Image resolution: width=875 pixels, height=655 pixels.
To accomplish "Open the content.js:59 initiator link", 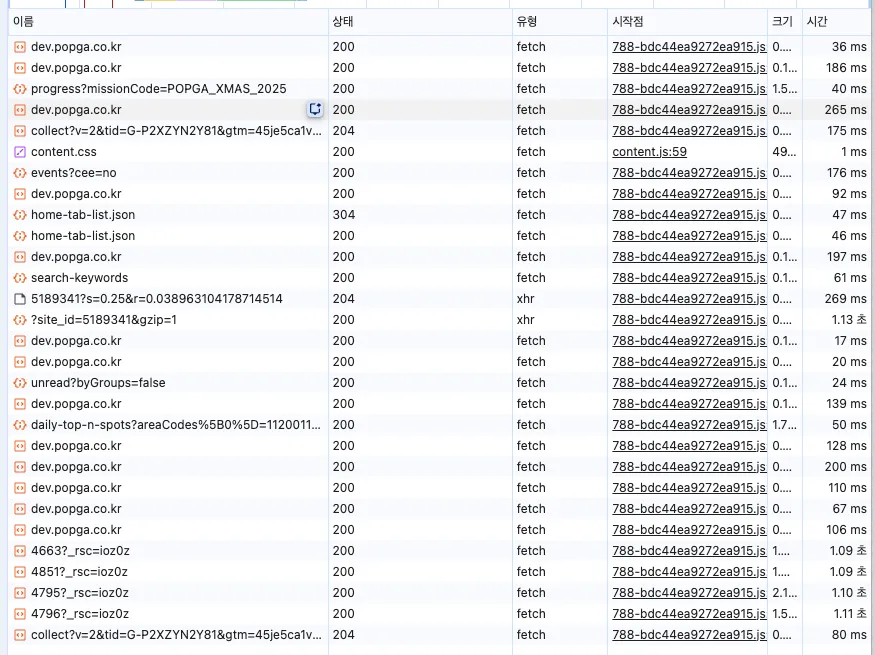I will 649,152.
